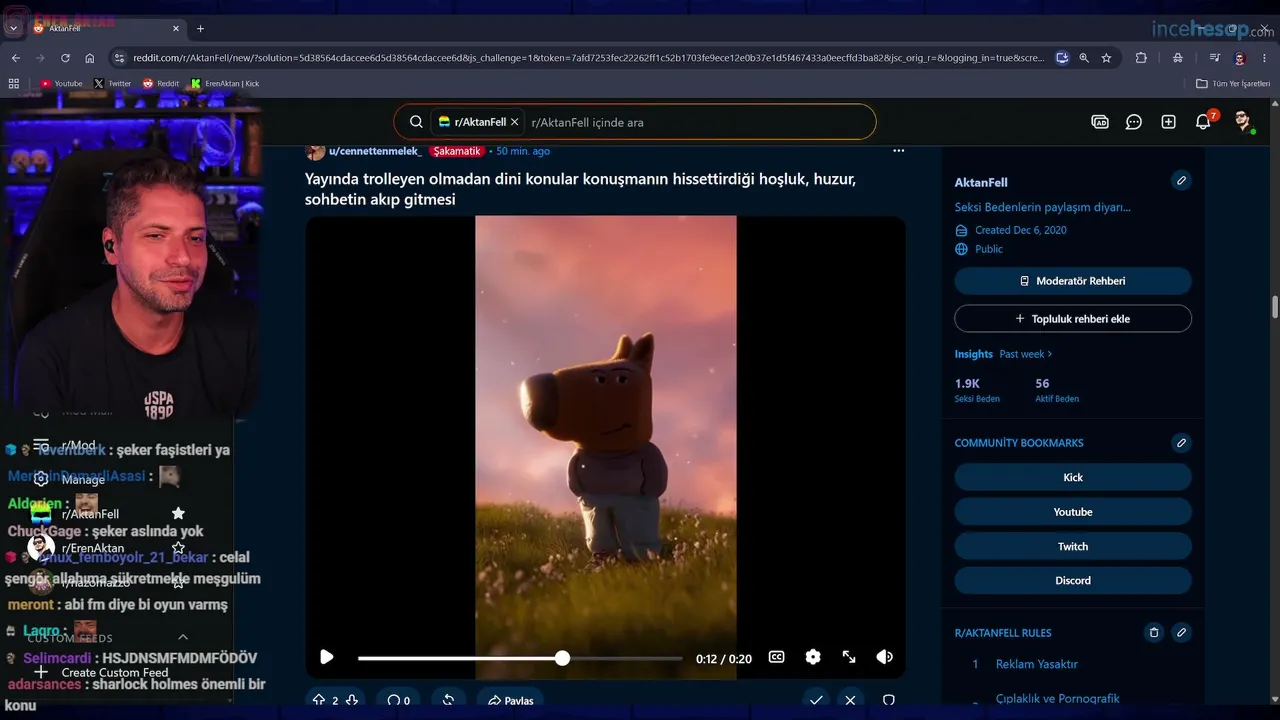This screenshot has height=720, width=1280.
Task: Open the Reddit advertise icon
Action: (x=1100, y=122)
